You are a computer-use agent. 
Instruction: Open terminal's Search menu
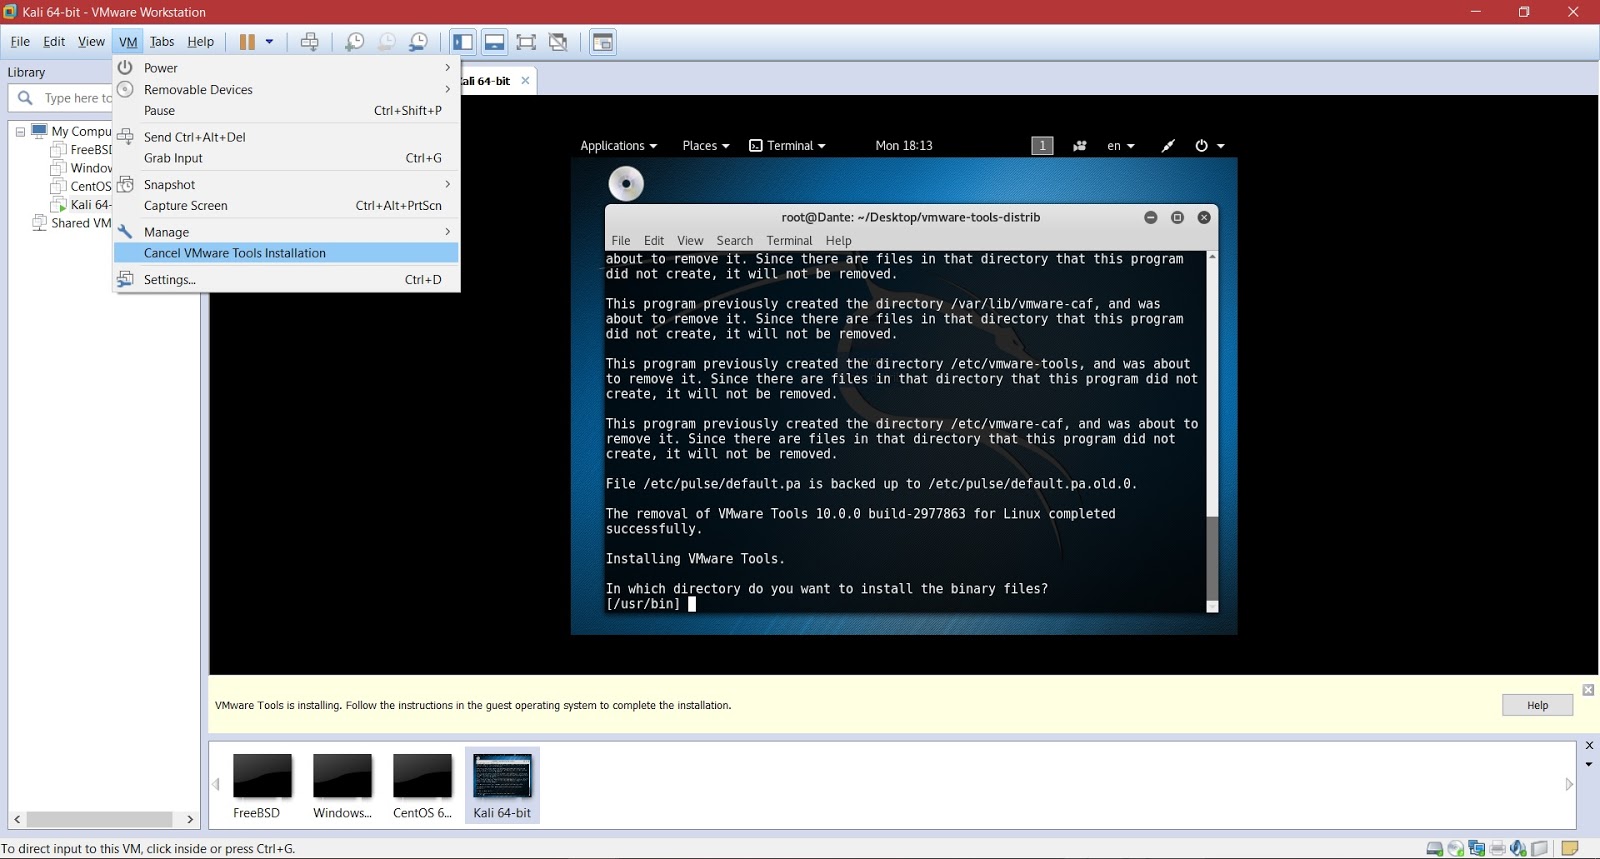(734, 241)
